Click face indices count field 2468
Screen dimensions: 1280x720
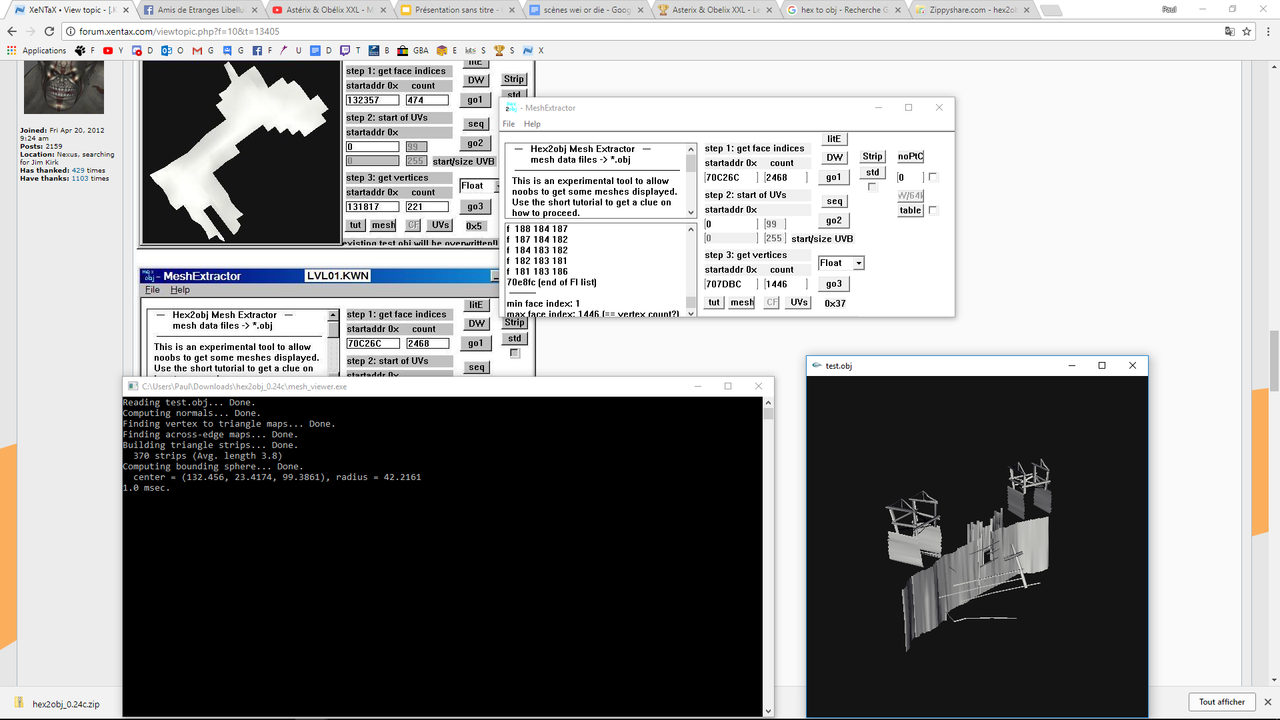(x=787, y=178)
